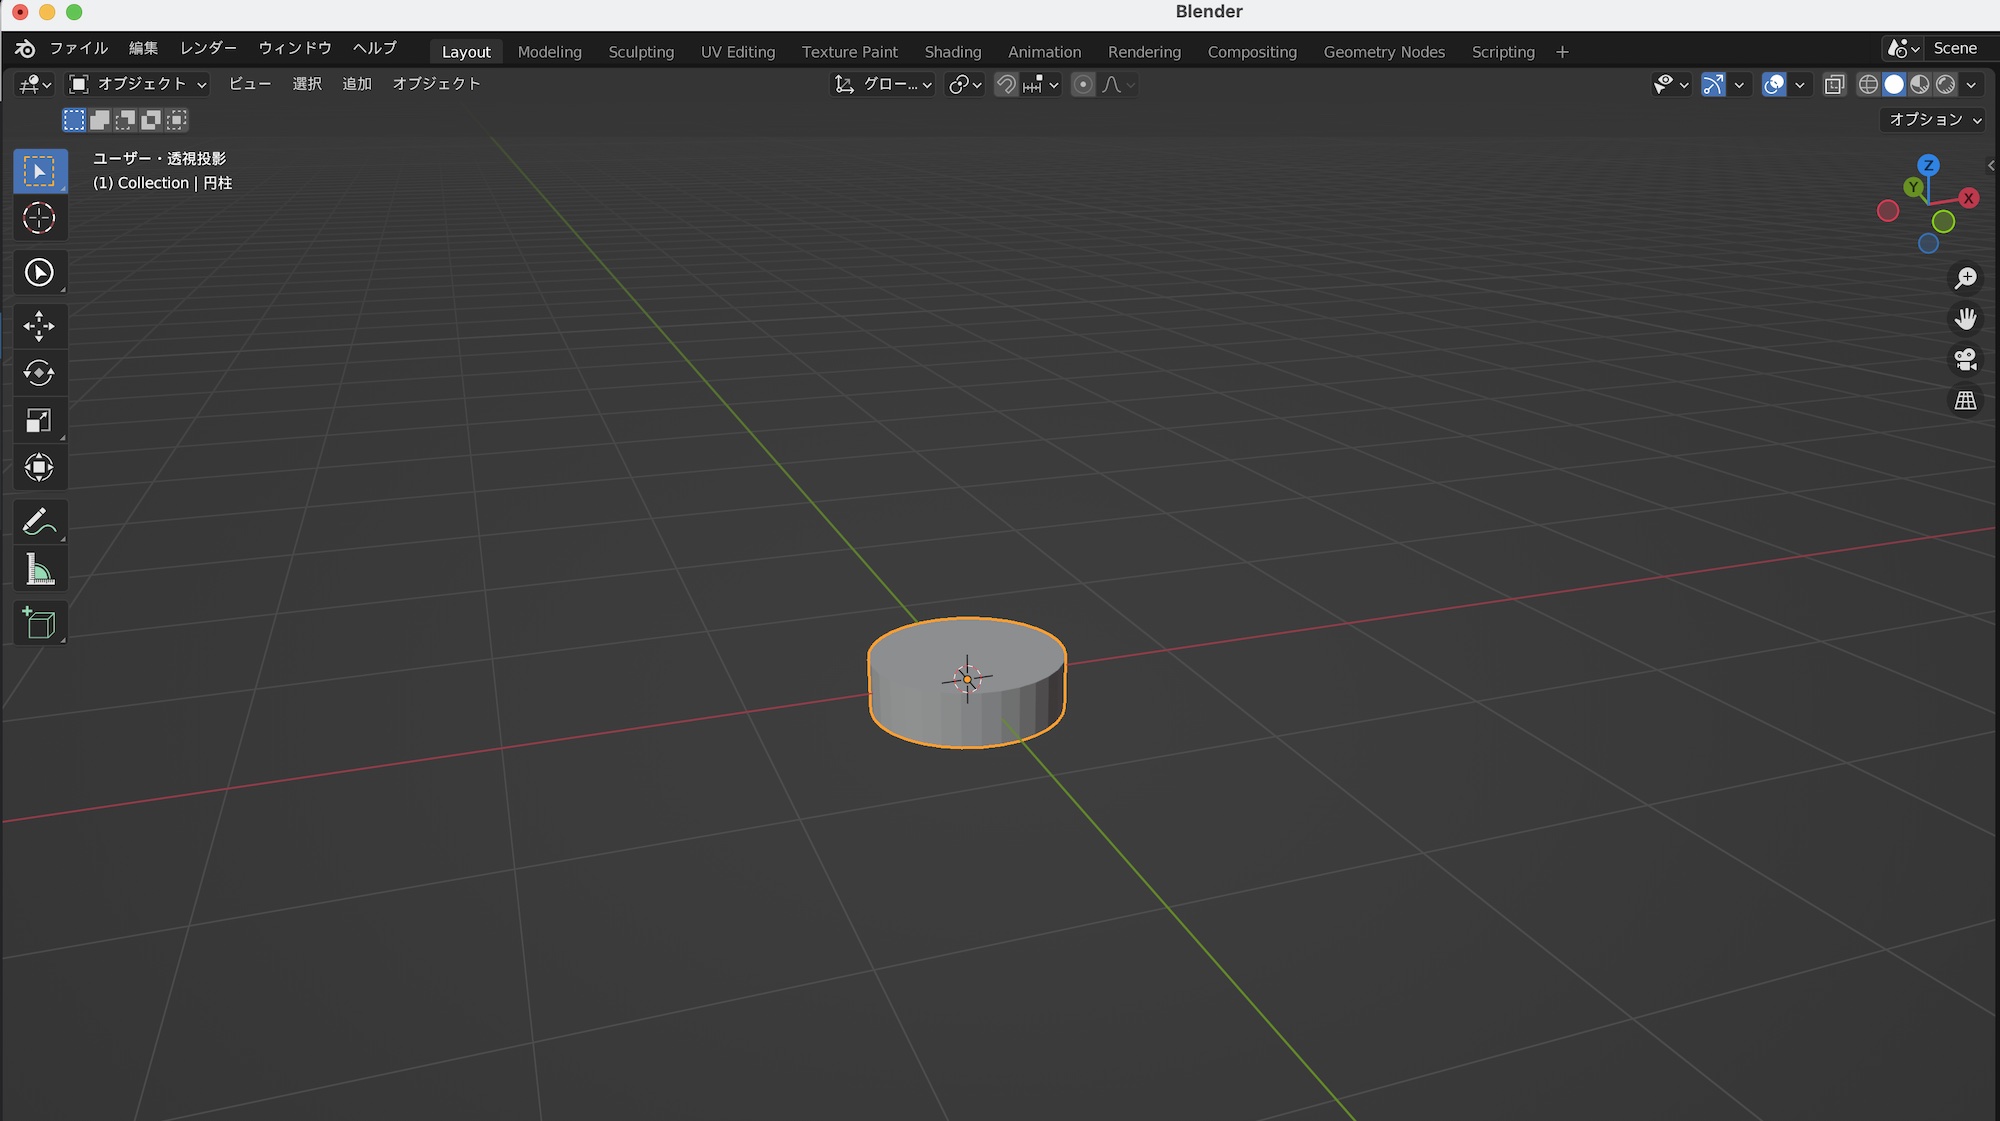
Task: Toggle X-ray view button
Action: [1834, 85]
